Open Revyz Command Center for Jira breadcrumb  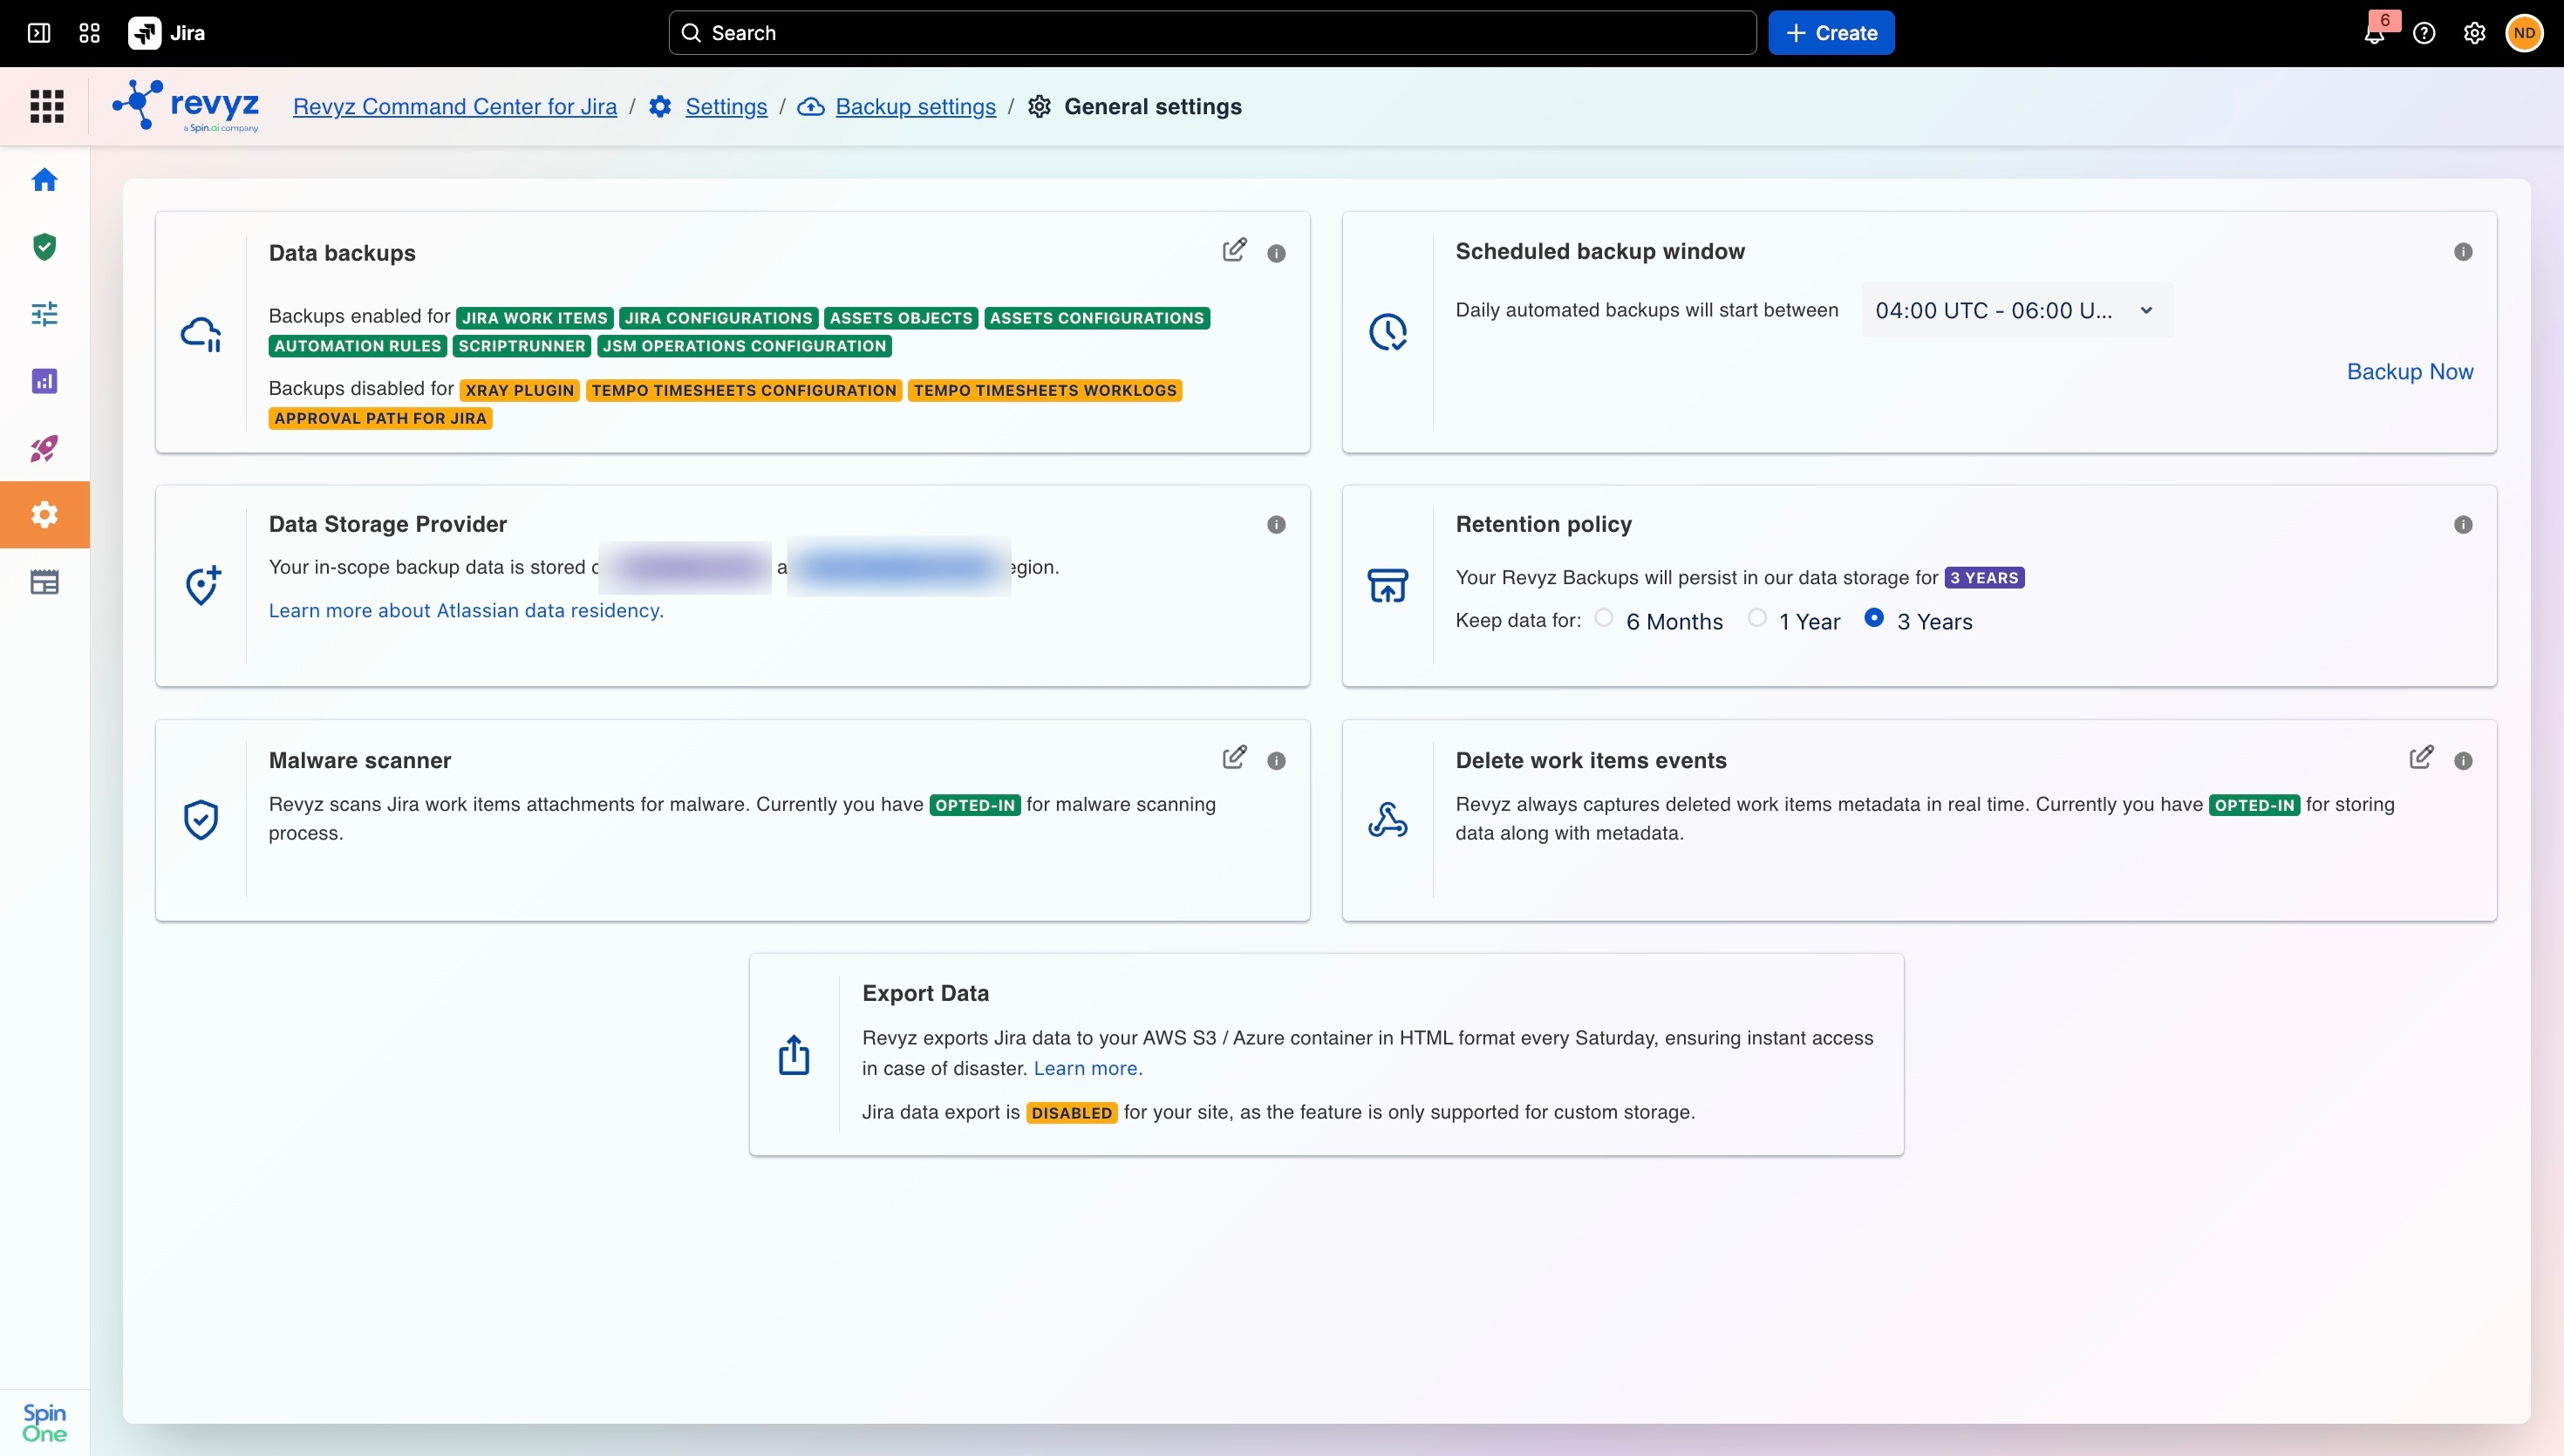point(455,106)
